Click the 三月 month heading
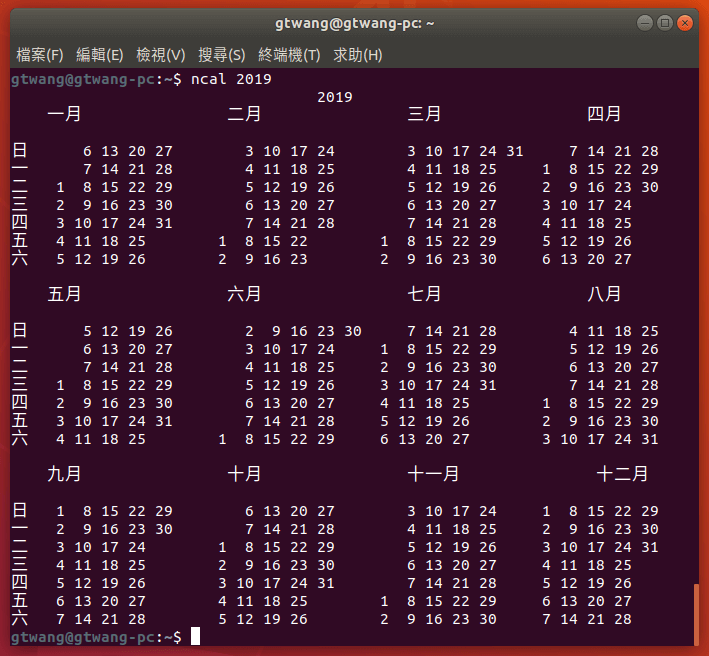Image resolution: width=709 pixels, height=656 pixels. 424,114
